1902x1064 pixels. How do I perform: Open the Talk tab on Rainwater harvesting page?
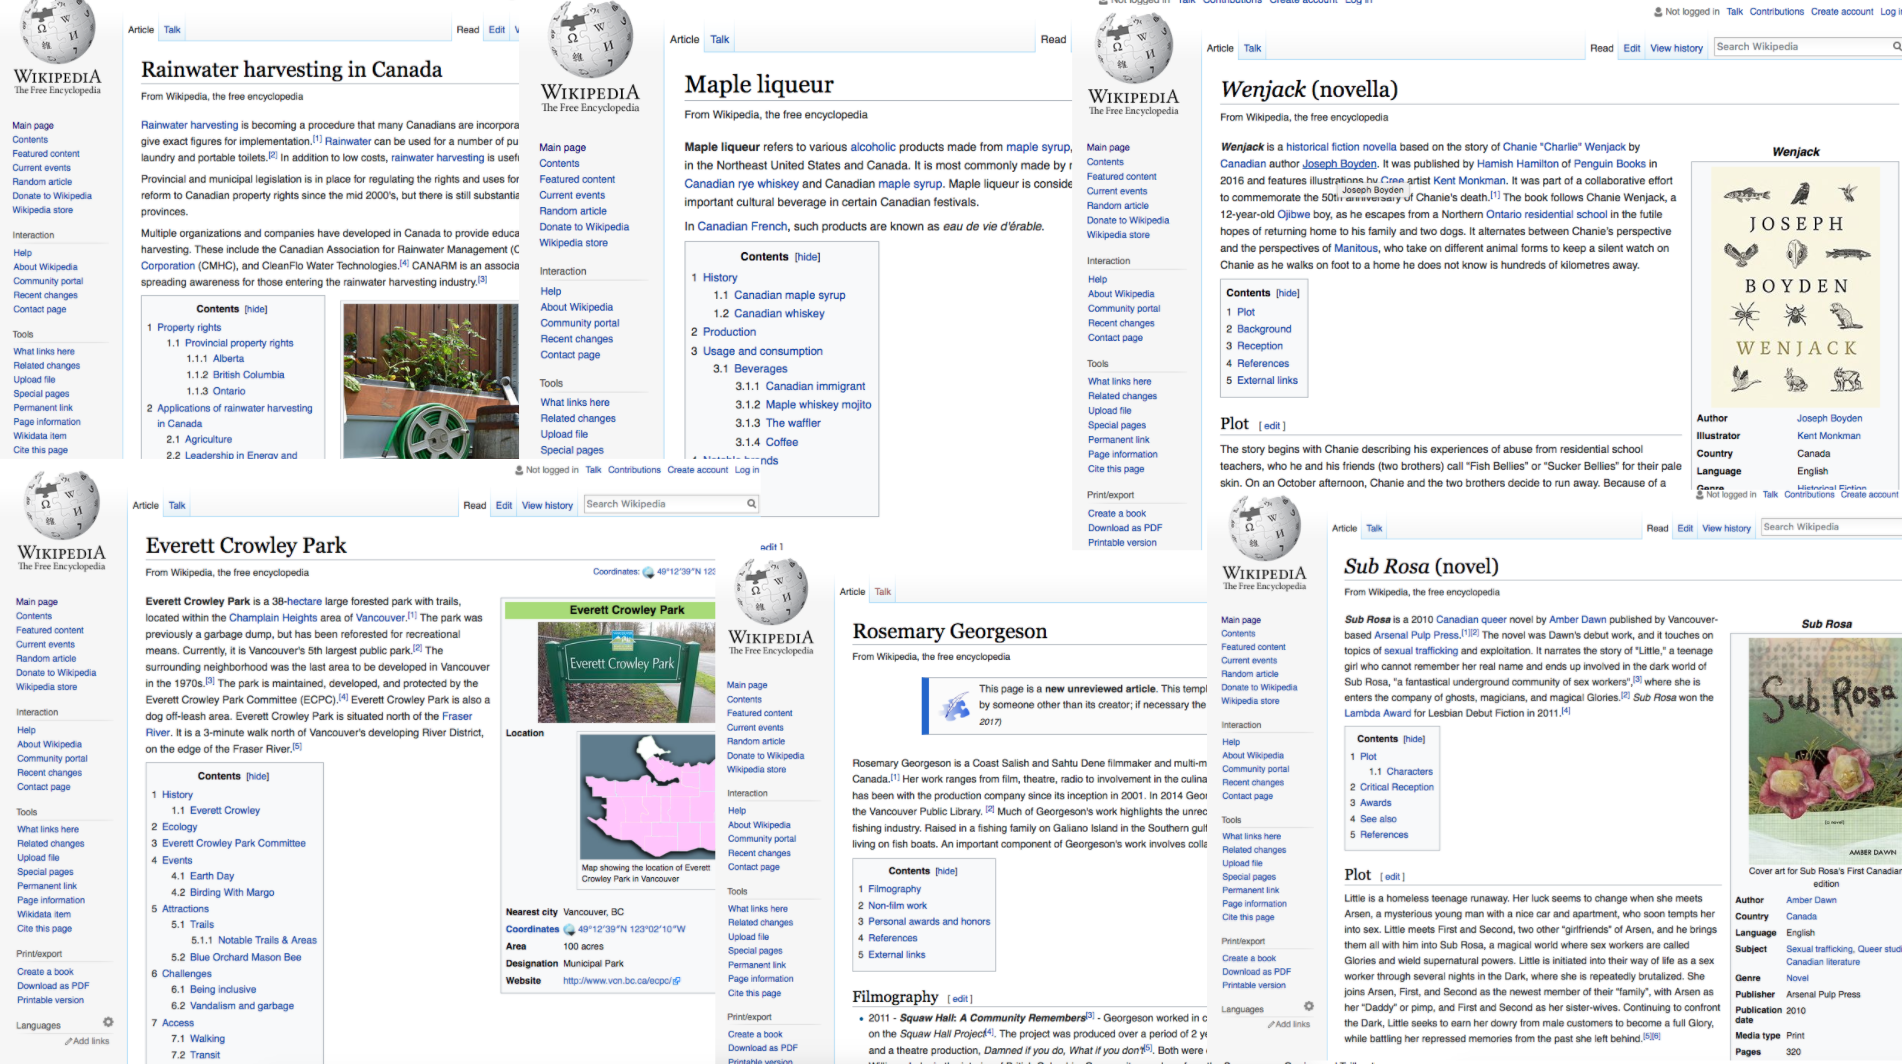[x=172, y=30]
